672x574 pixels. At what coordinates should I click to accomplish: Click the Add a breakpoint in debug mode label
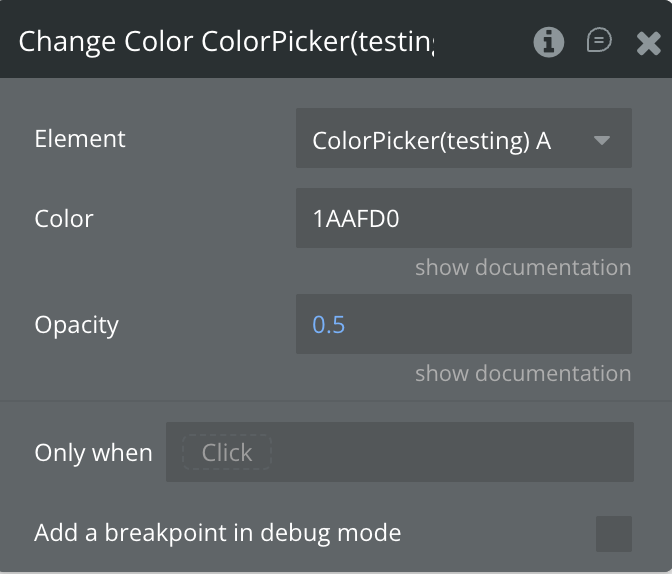(217, 533)
